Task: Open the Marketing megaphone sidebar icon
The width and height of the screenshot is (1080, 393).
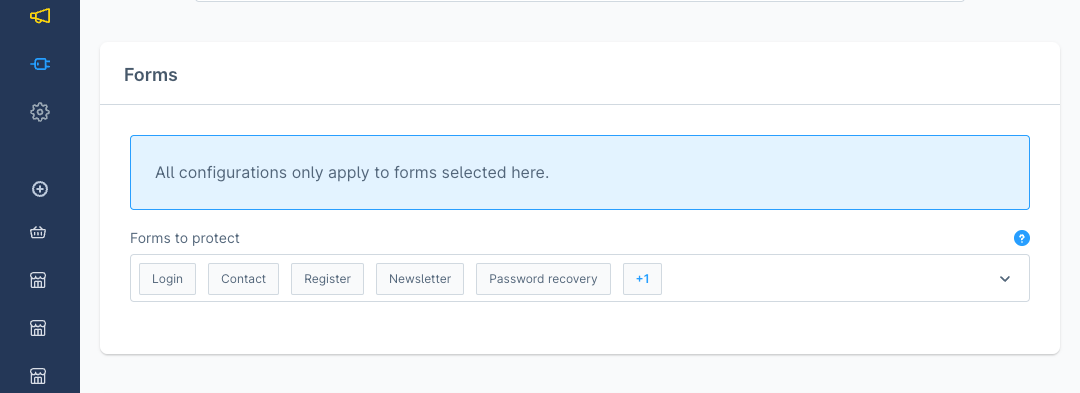Action: pos(40,16)
